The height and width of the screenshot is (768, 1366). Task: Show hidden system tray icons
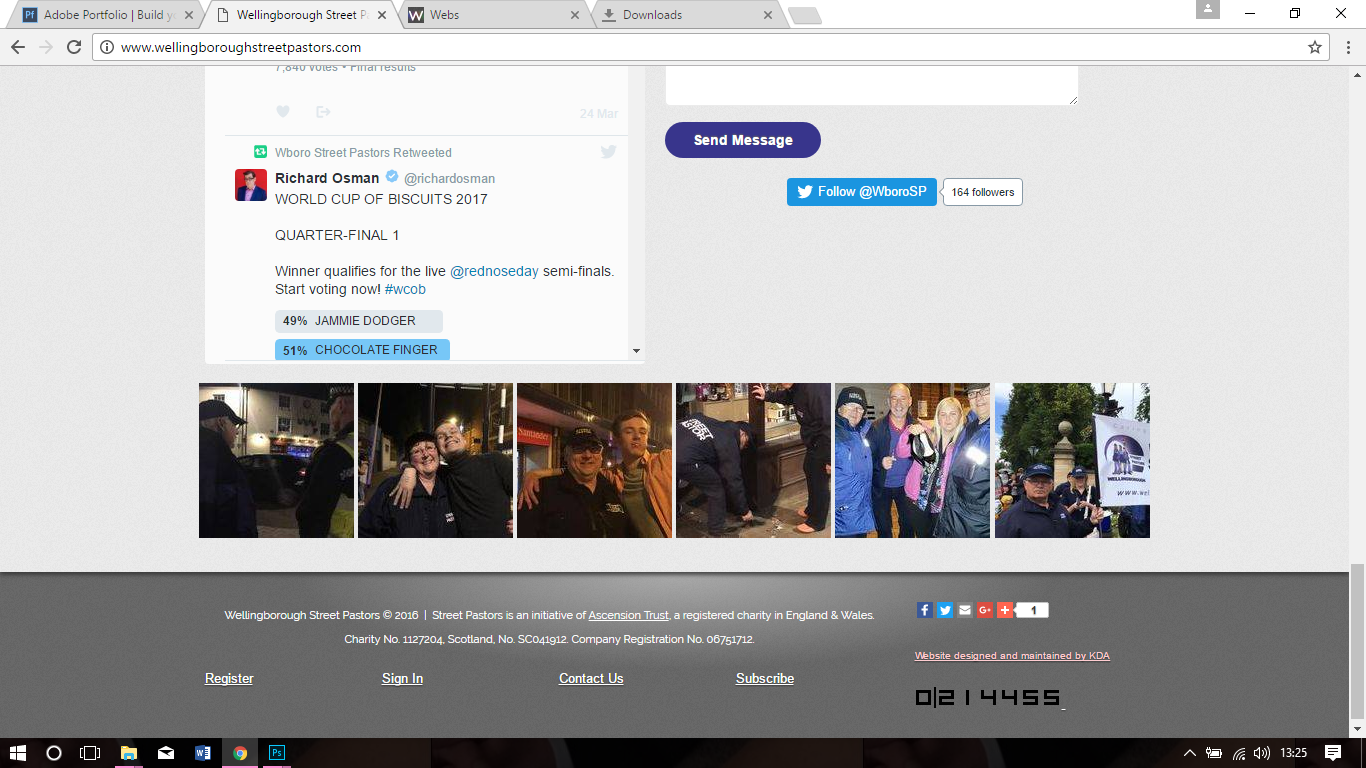[x=1190, y=753]
